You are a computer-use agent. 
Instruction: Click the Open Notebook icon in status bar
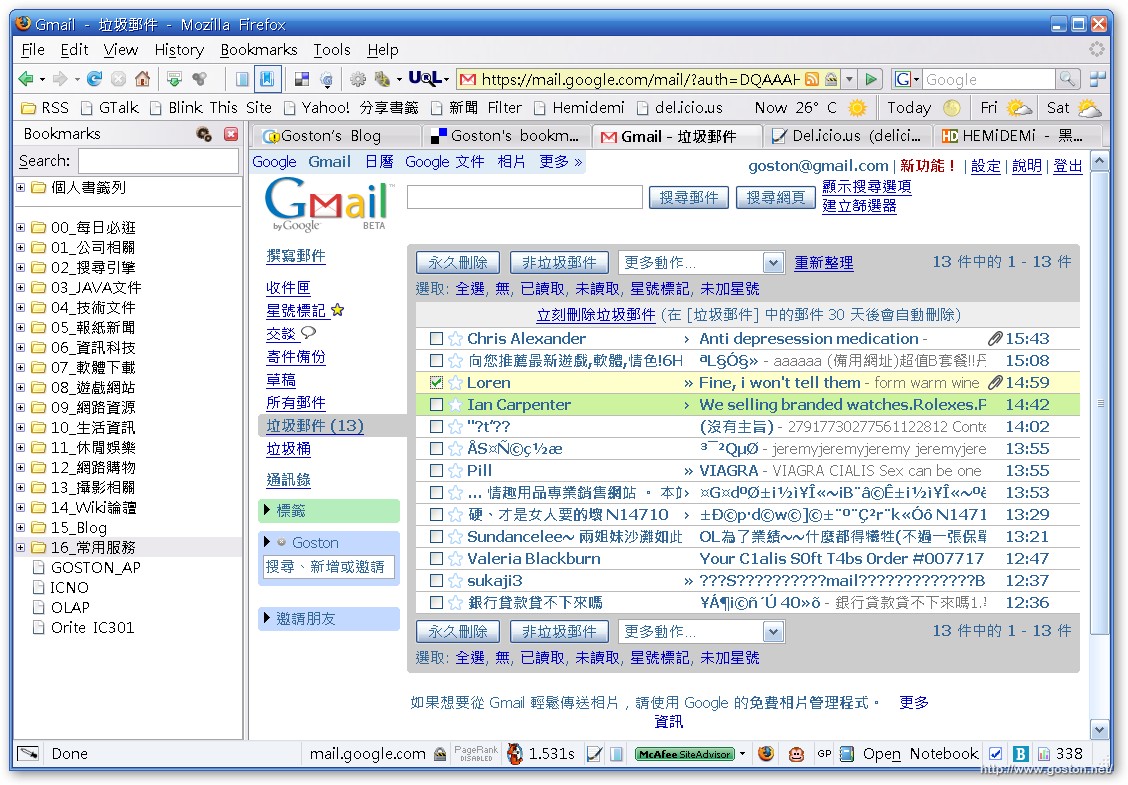pyautogui.click(x=847, y=754)
